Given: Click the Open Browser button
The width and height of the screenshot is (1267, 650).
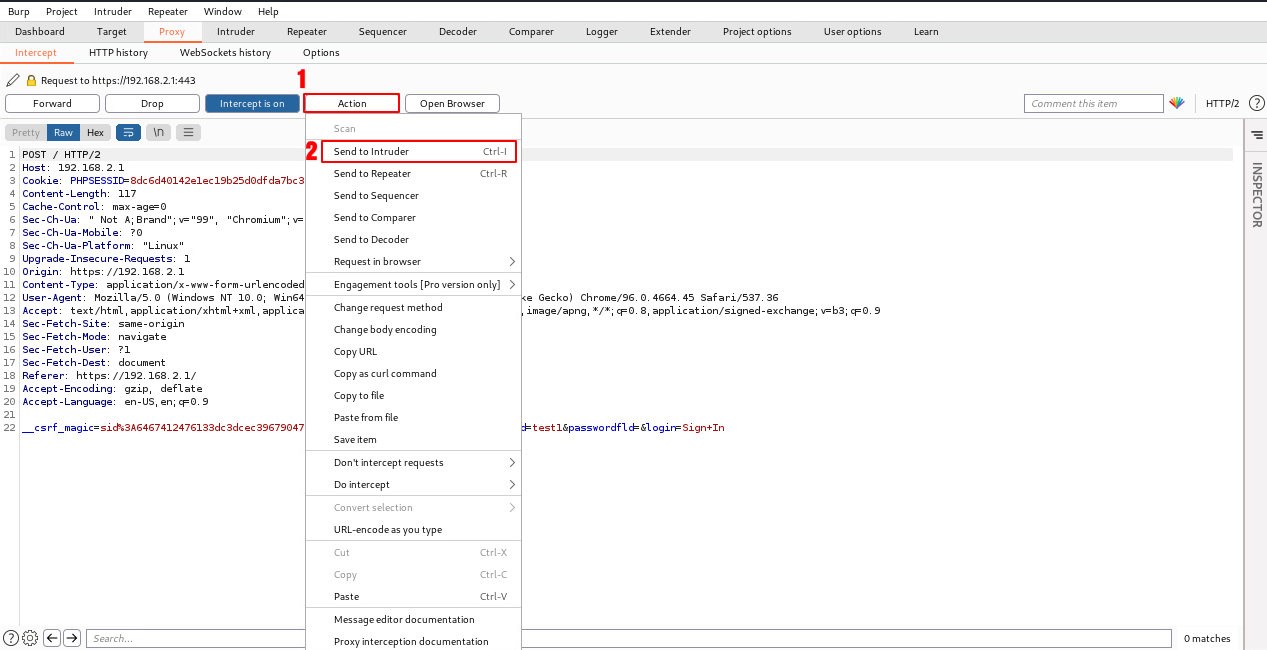Looking at the screenshot, I should [x=452, y=103].
